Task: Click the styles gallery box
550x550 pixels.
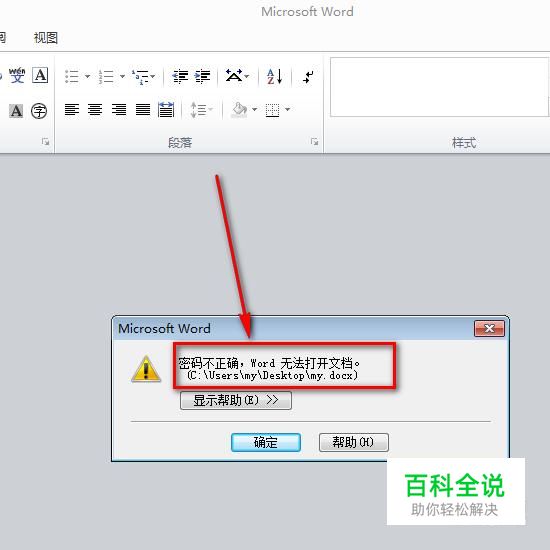Action: tap(440, 87)
